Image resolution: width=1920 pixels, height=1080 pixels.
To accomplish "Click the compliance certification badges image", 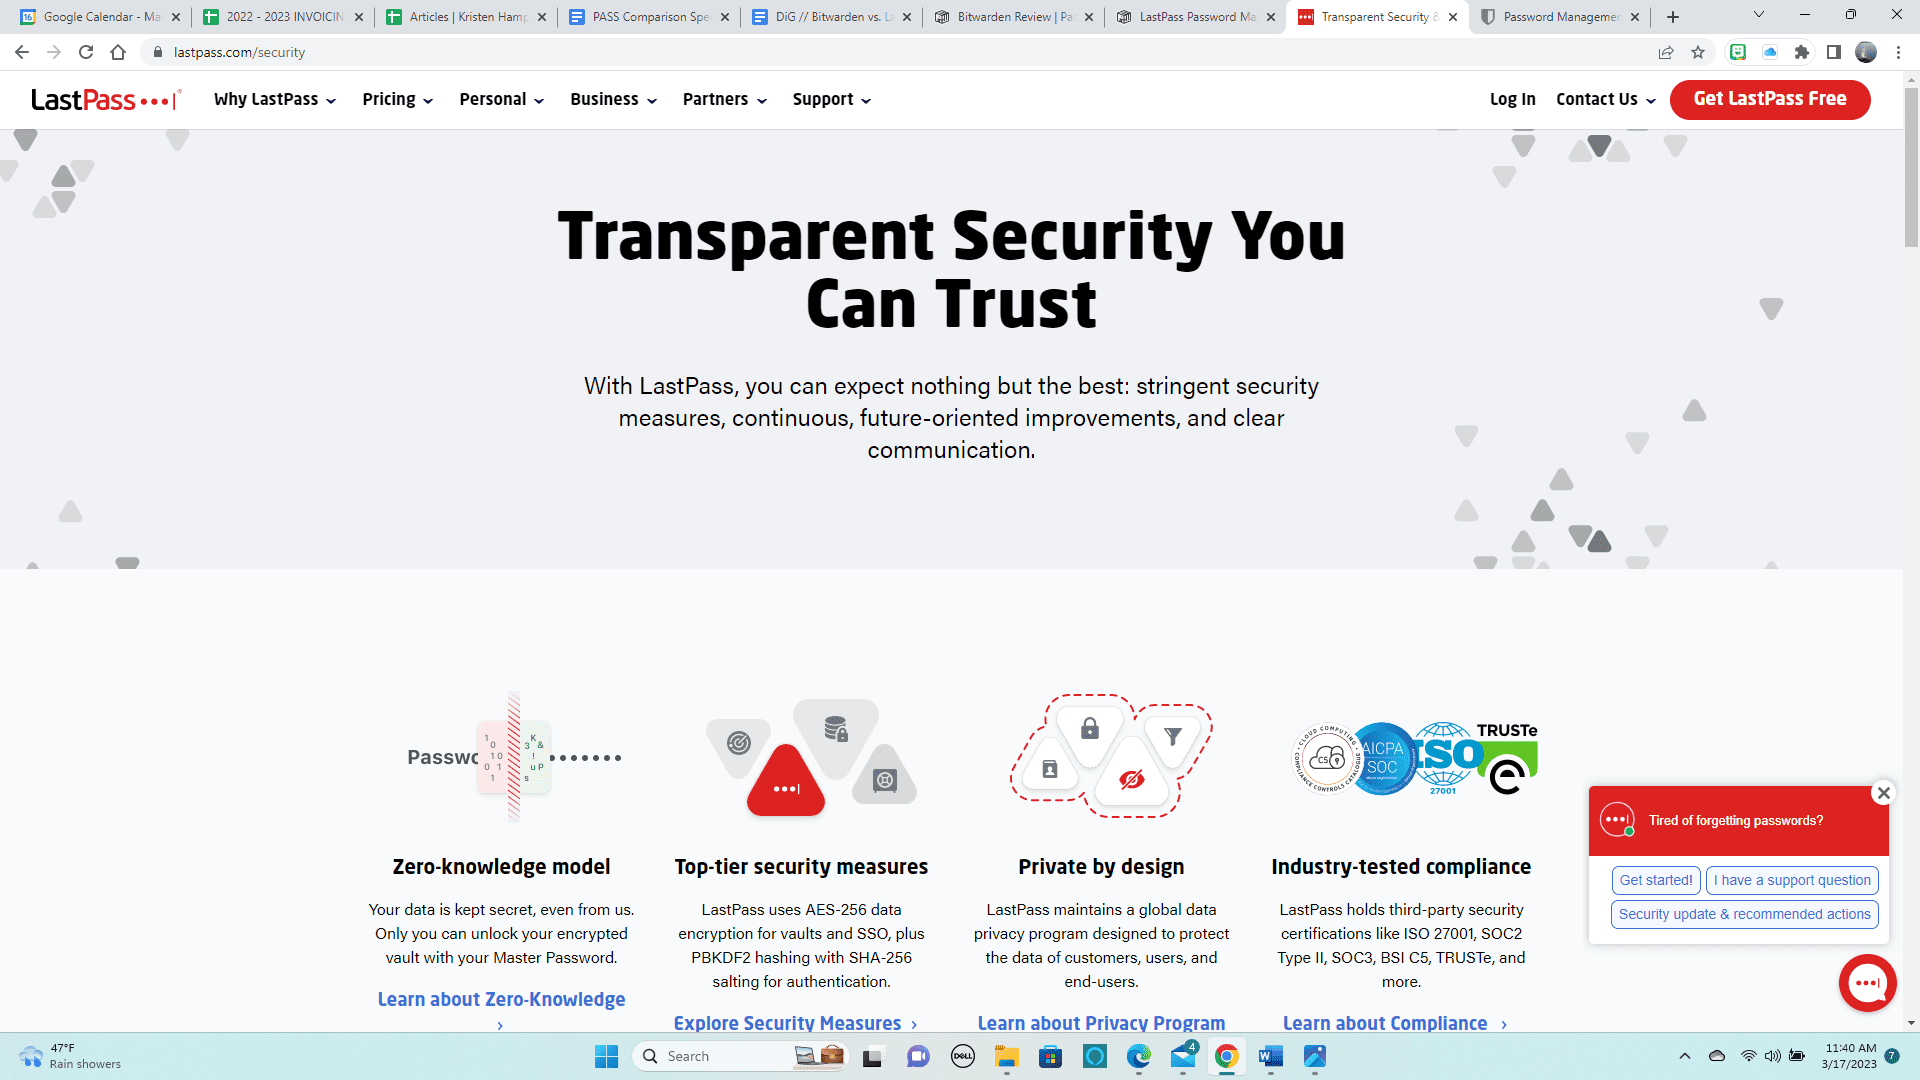I will [1415, 759].
